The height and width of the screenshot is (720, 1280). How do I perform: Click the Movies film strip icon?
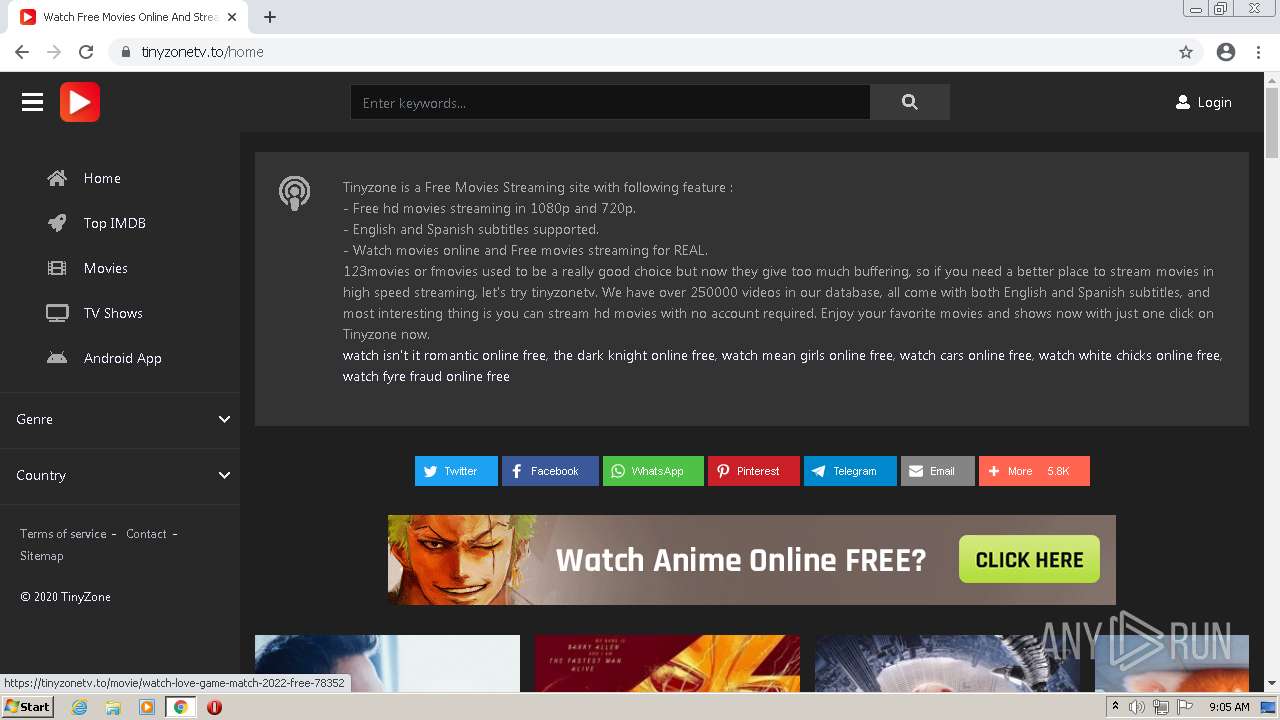(57, 268)
